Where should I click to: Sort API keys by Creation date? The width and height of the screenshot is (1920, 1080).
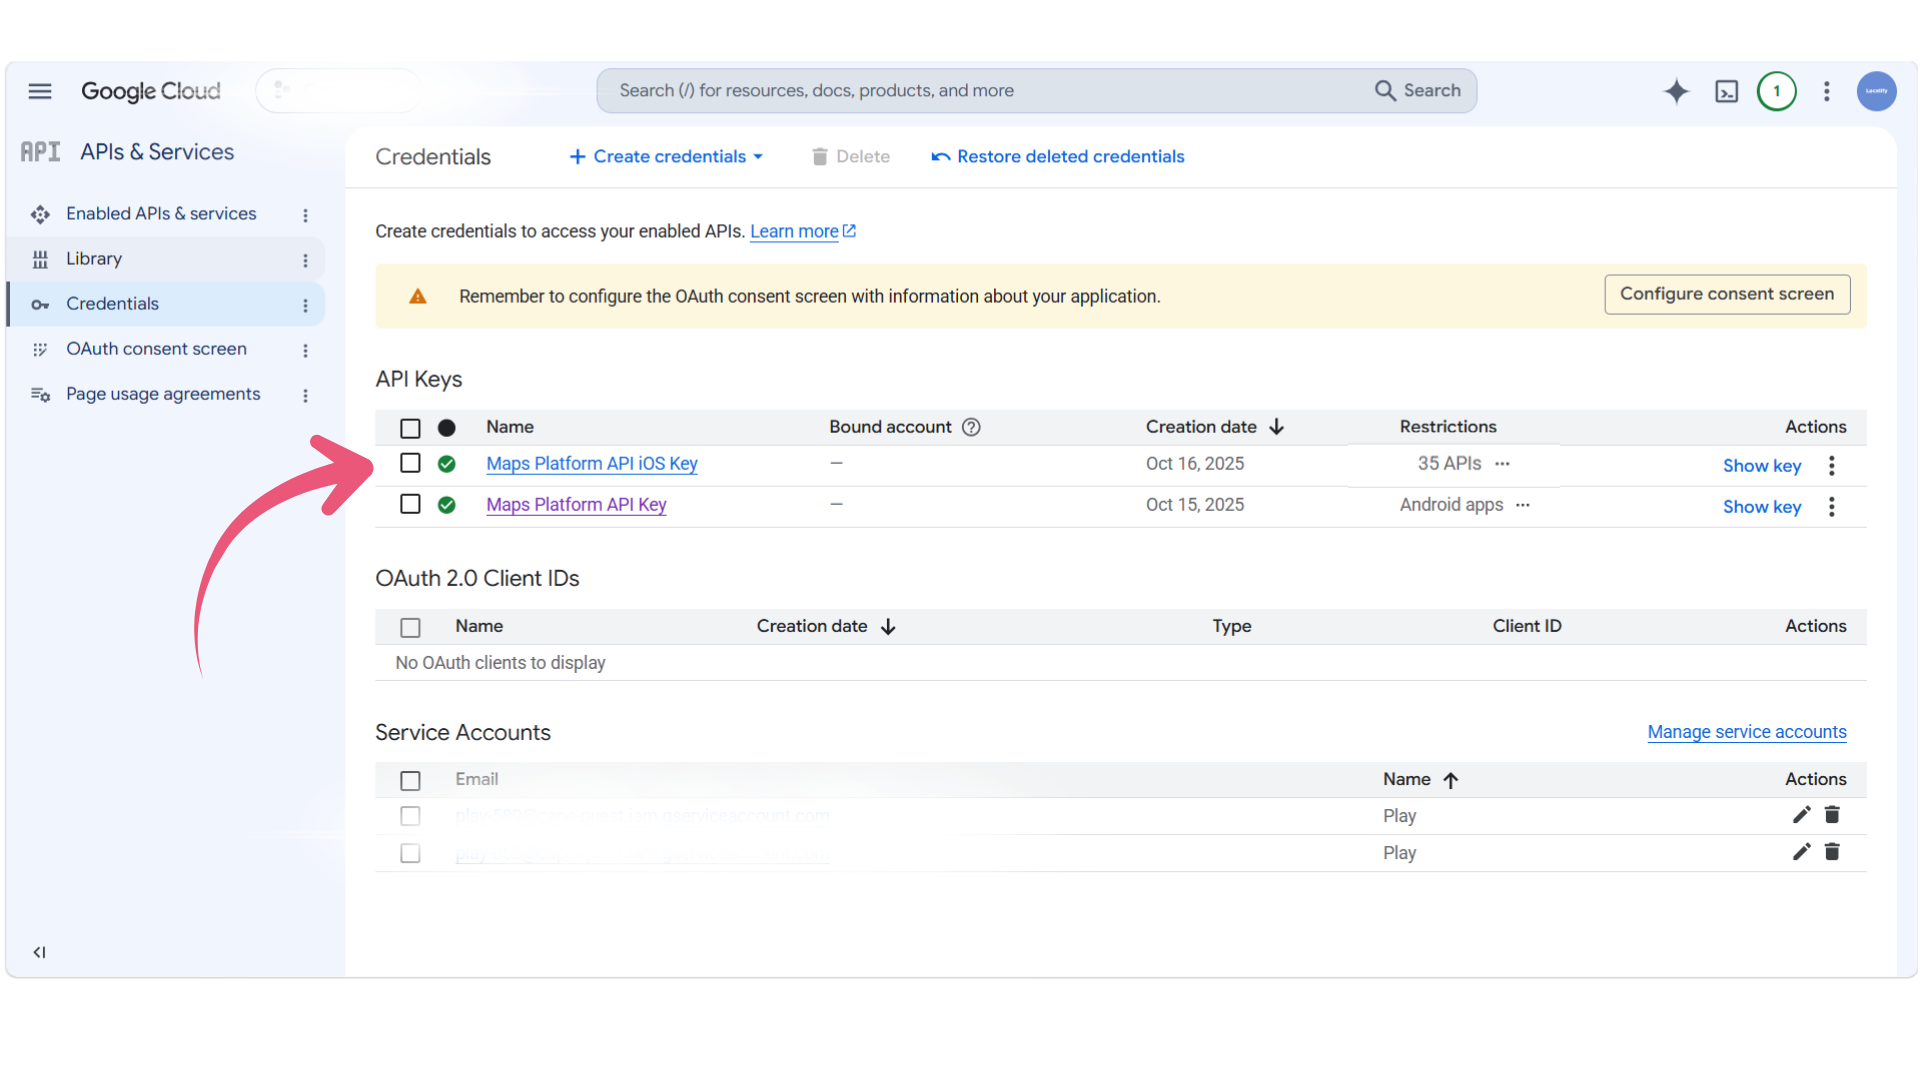[1215, 427]
